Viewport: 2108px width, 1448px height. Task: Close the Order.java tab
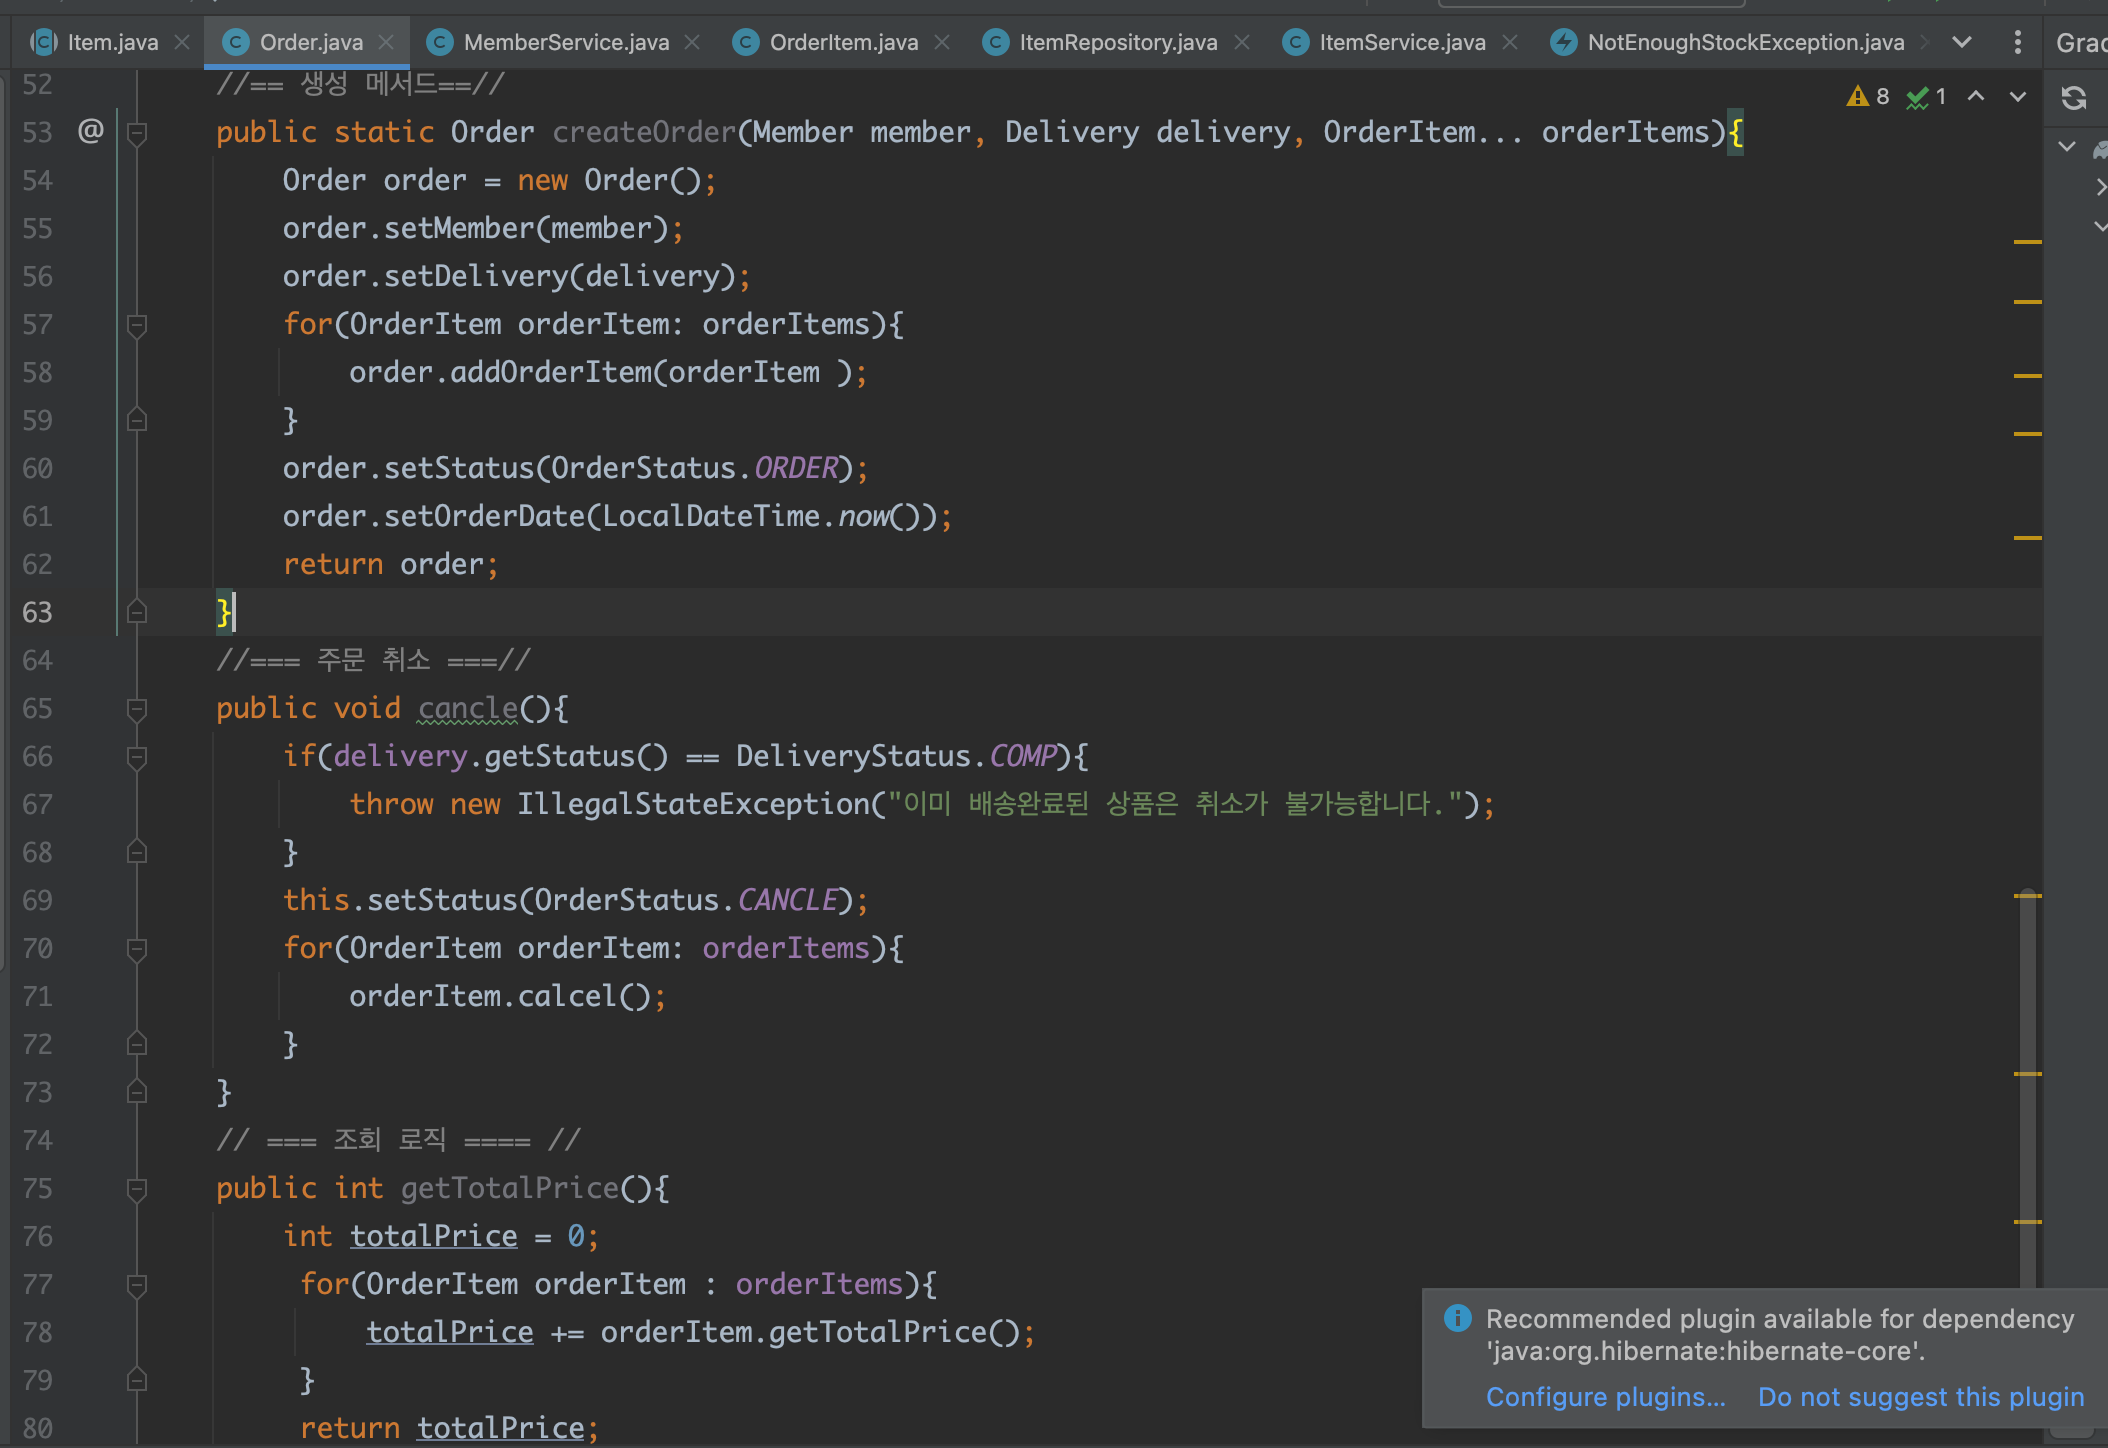[x=387, y=42]
